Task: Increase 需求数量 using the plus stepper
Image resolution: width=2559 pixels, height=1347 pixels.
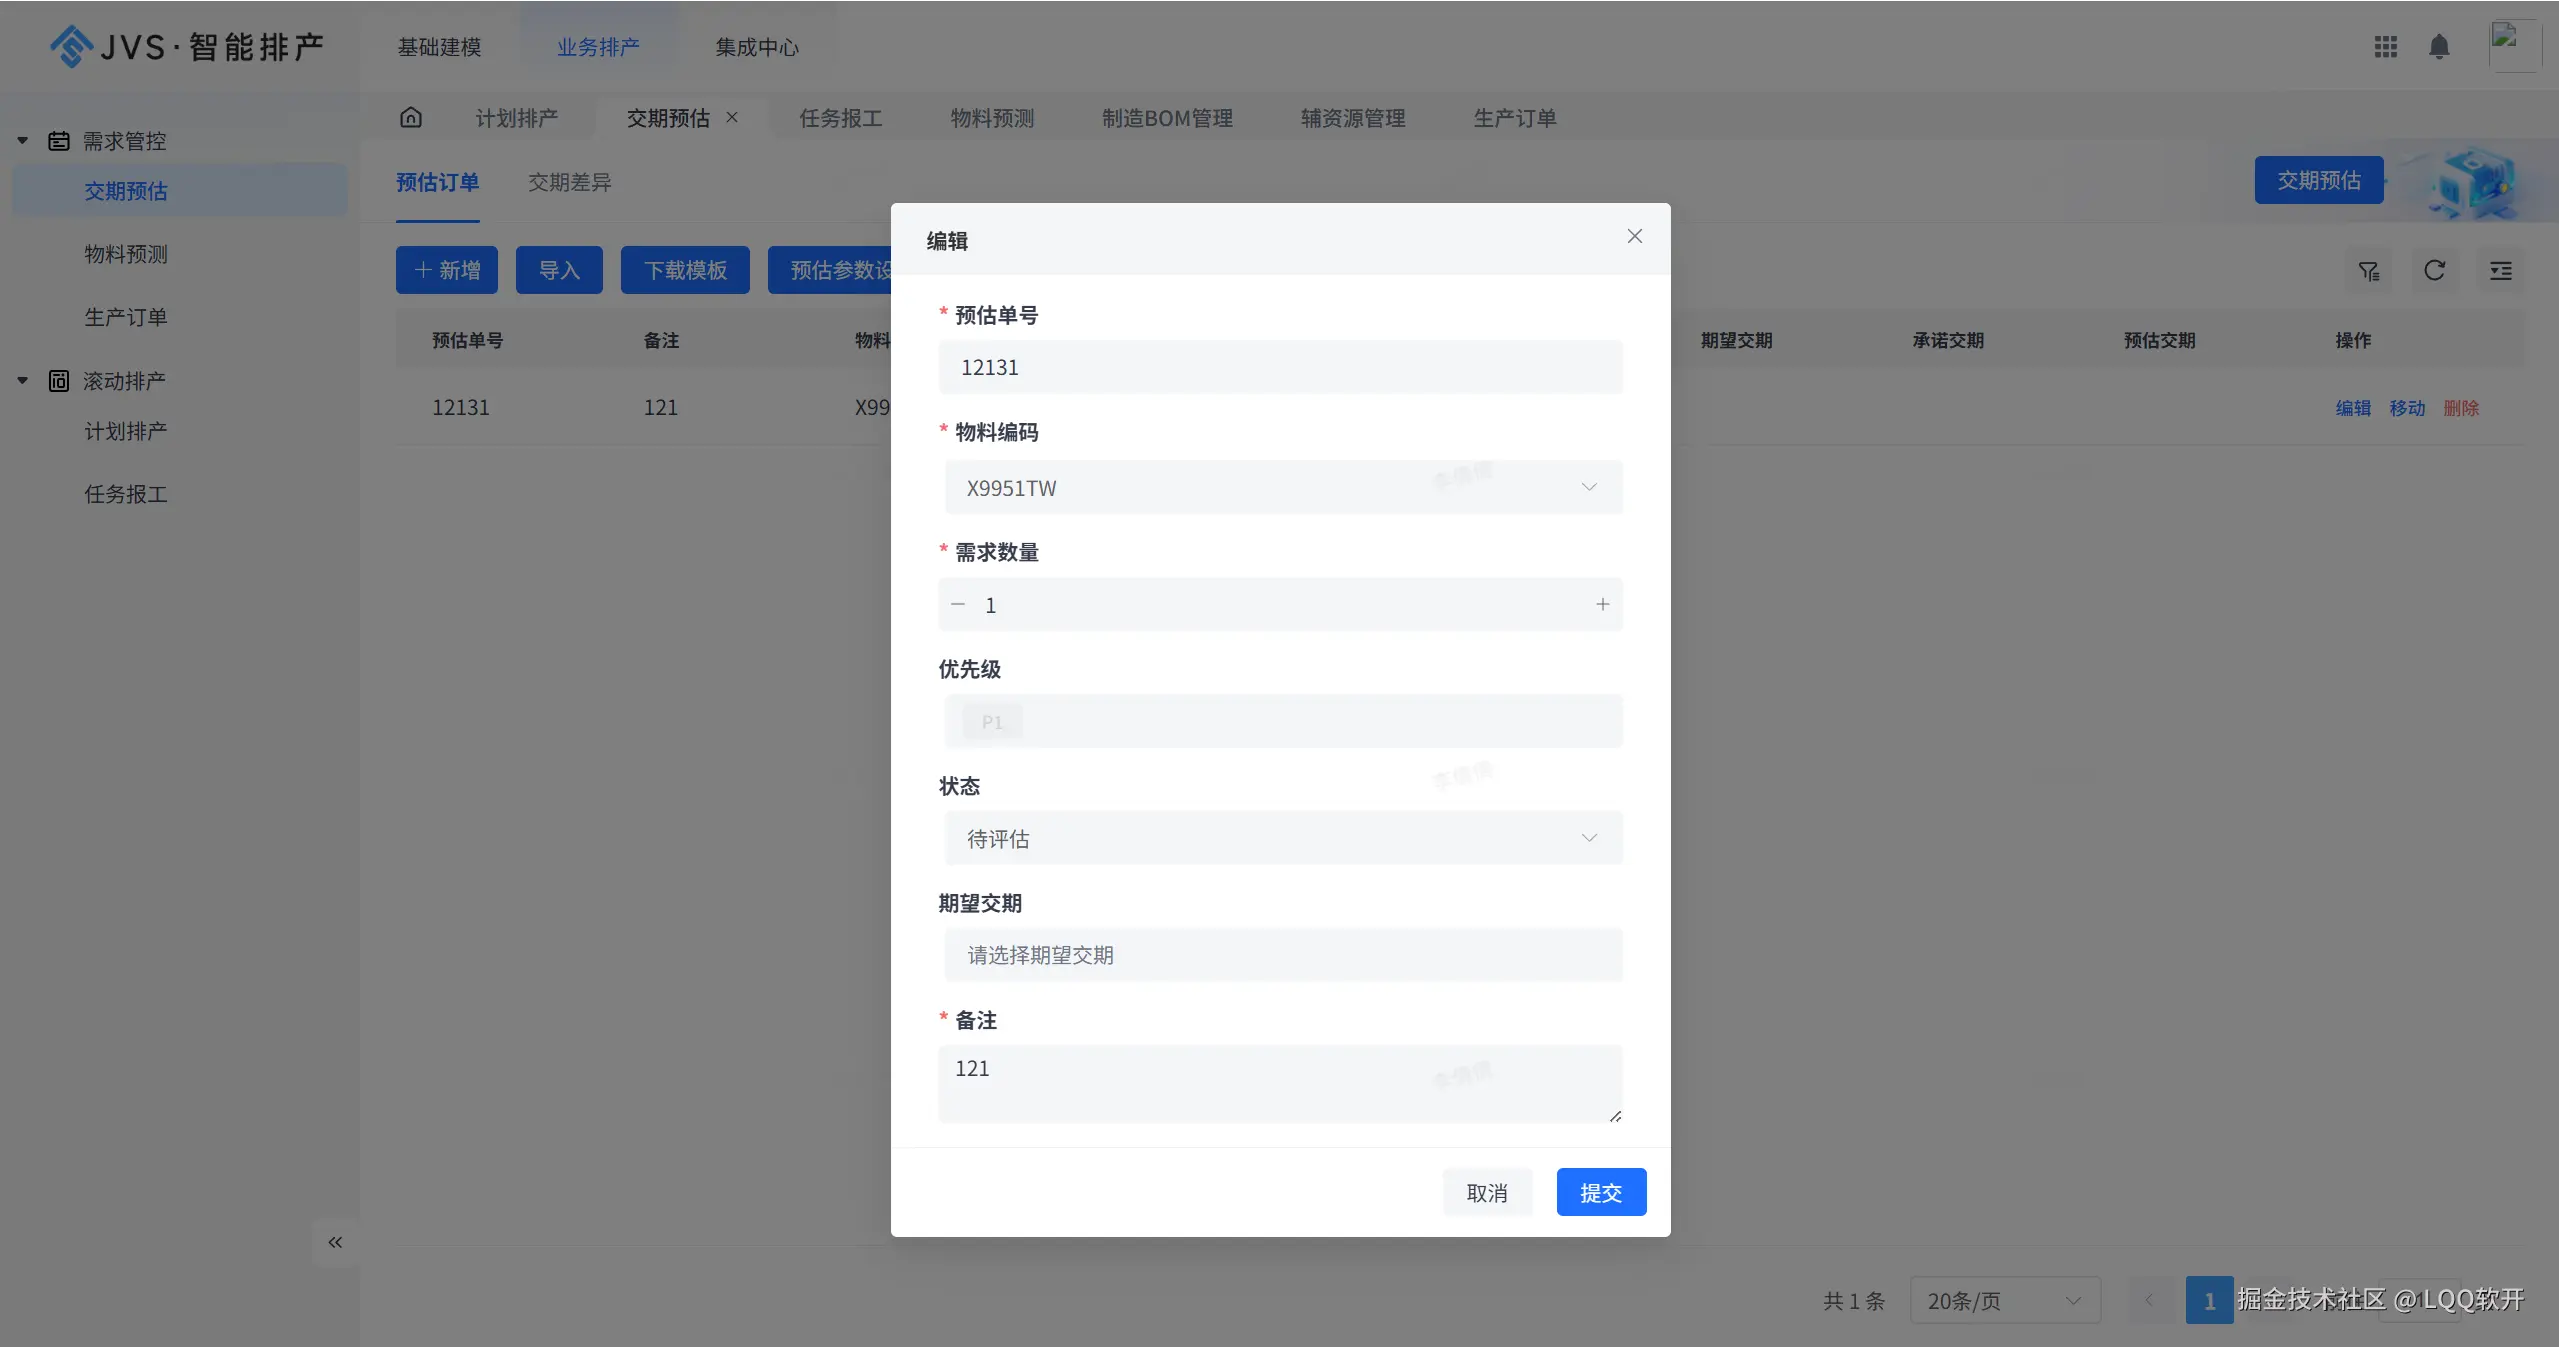Action: (1602, 604)
